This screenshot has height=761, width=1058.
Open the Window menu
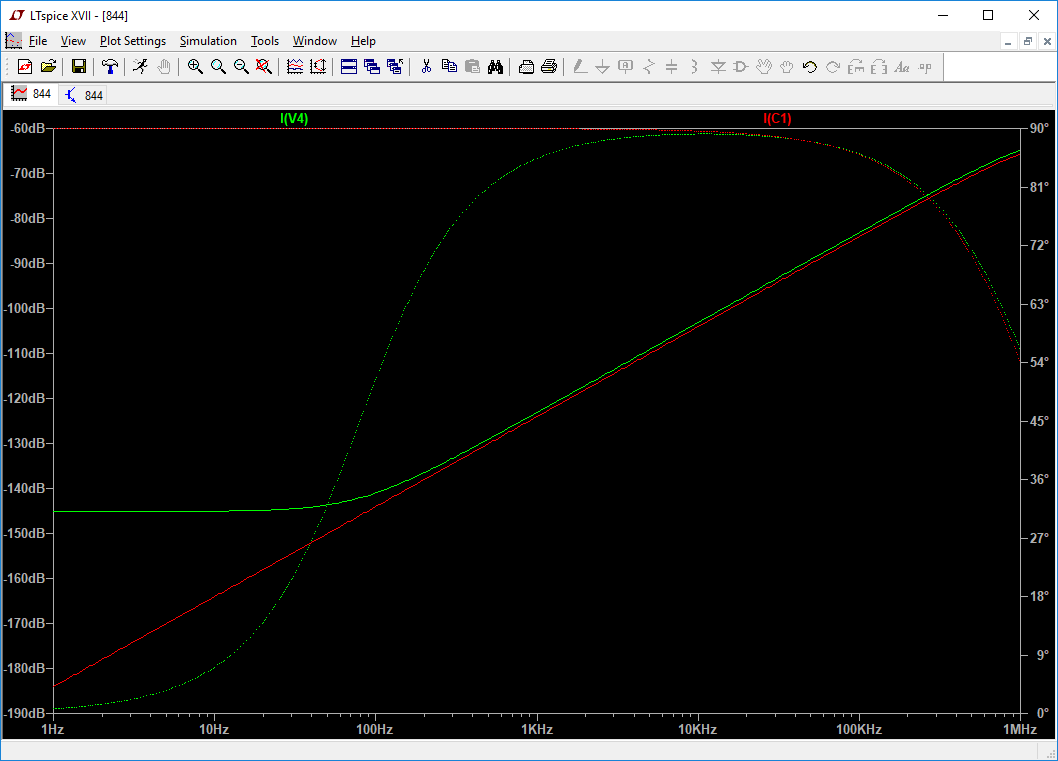coord(314,41)
